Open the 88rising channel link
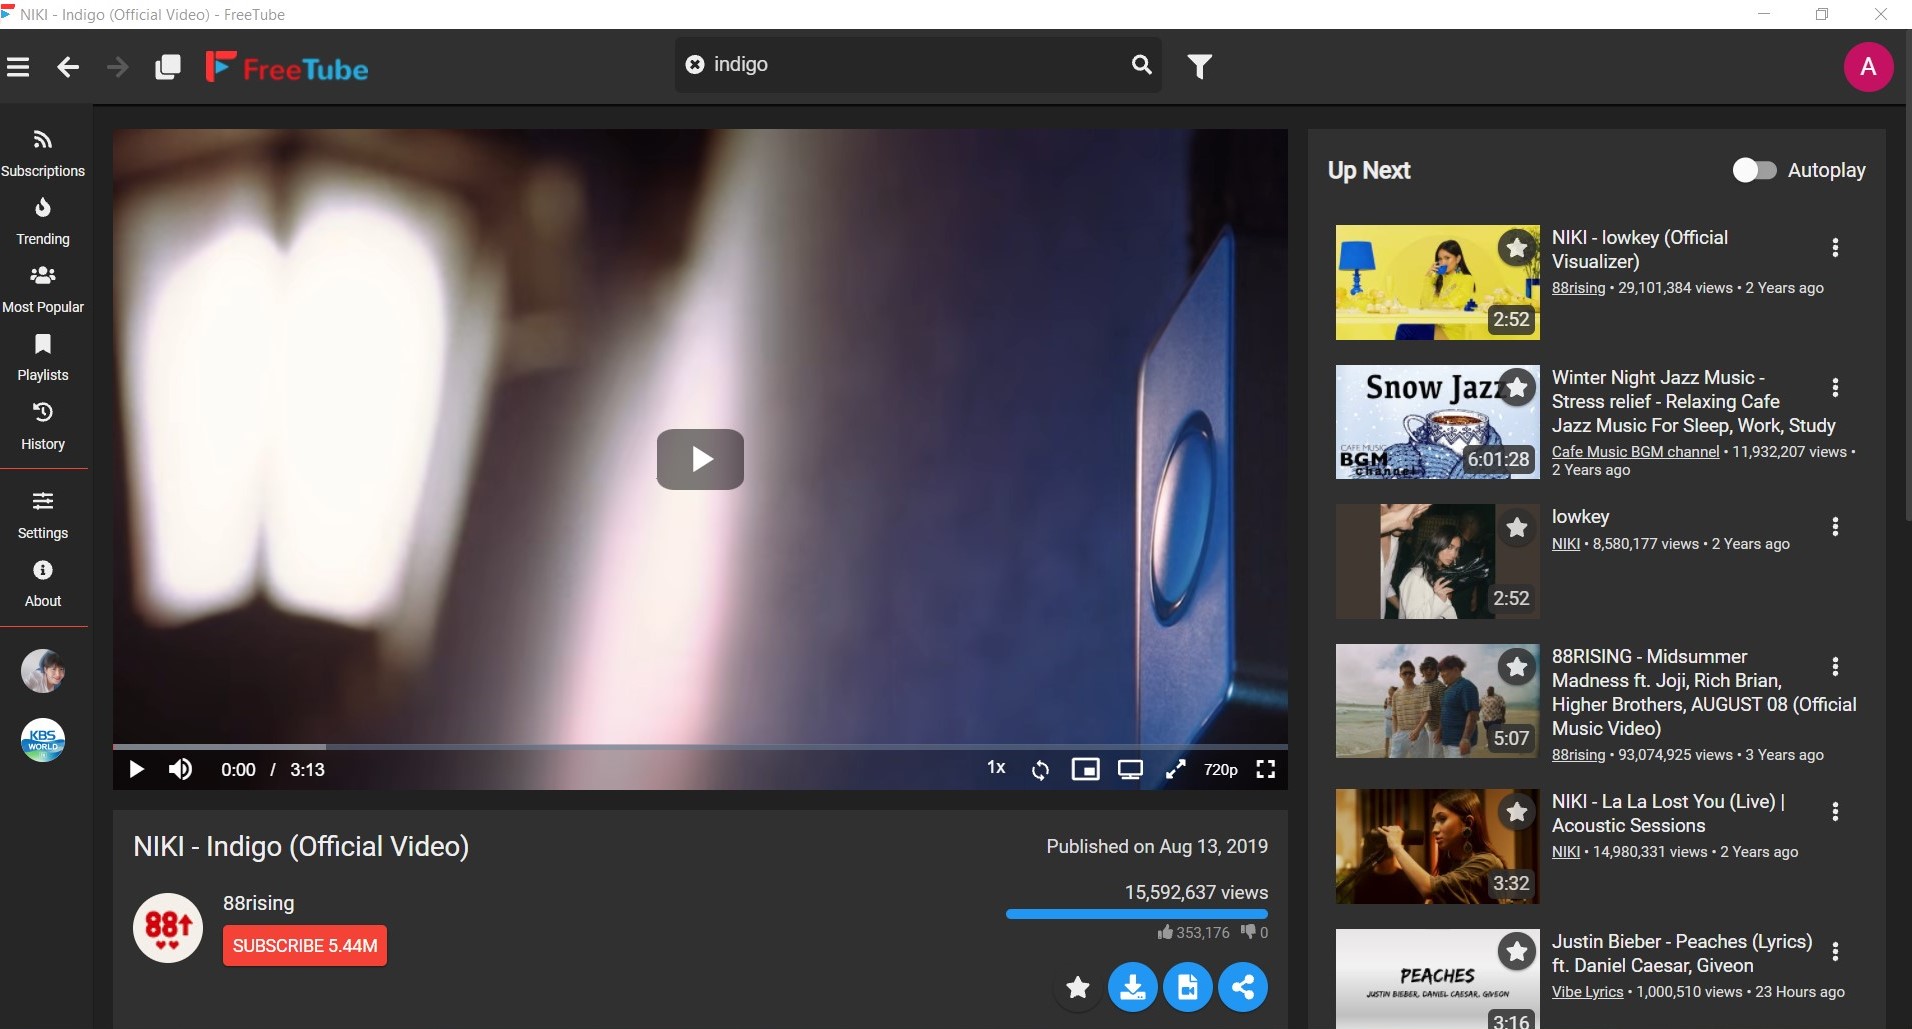 pyautogui.click(x=258, y=903)
